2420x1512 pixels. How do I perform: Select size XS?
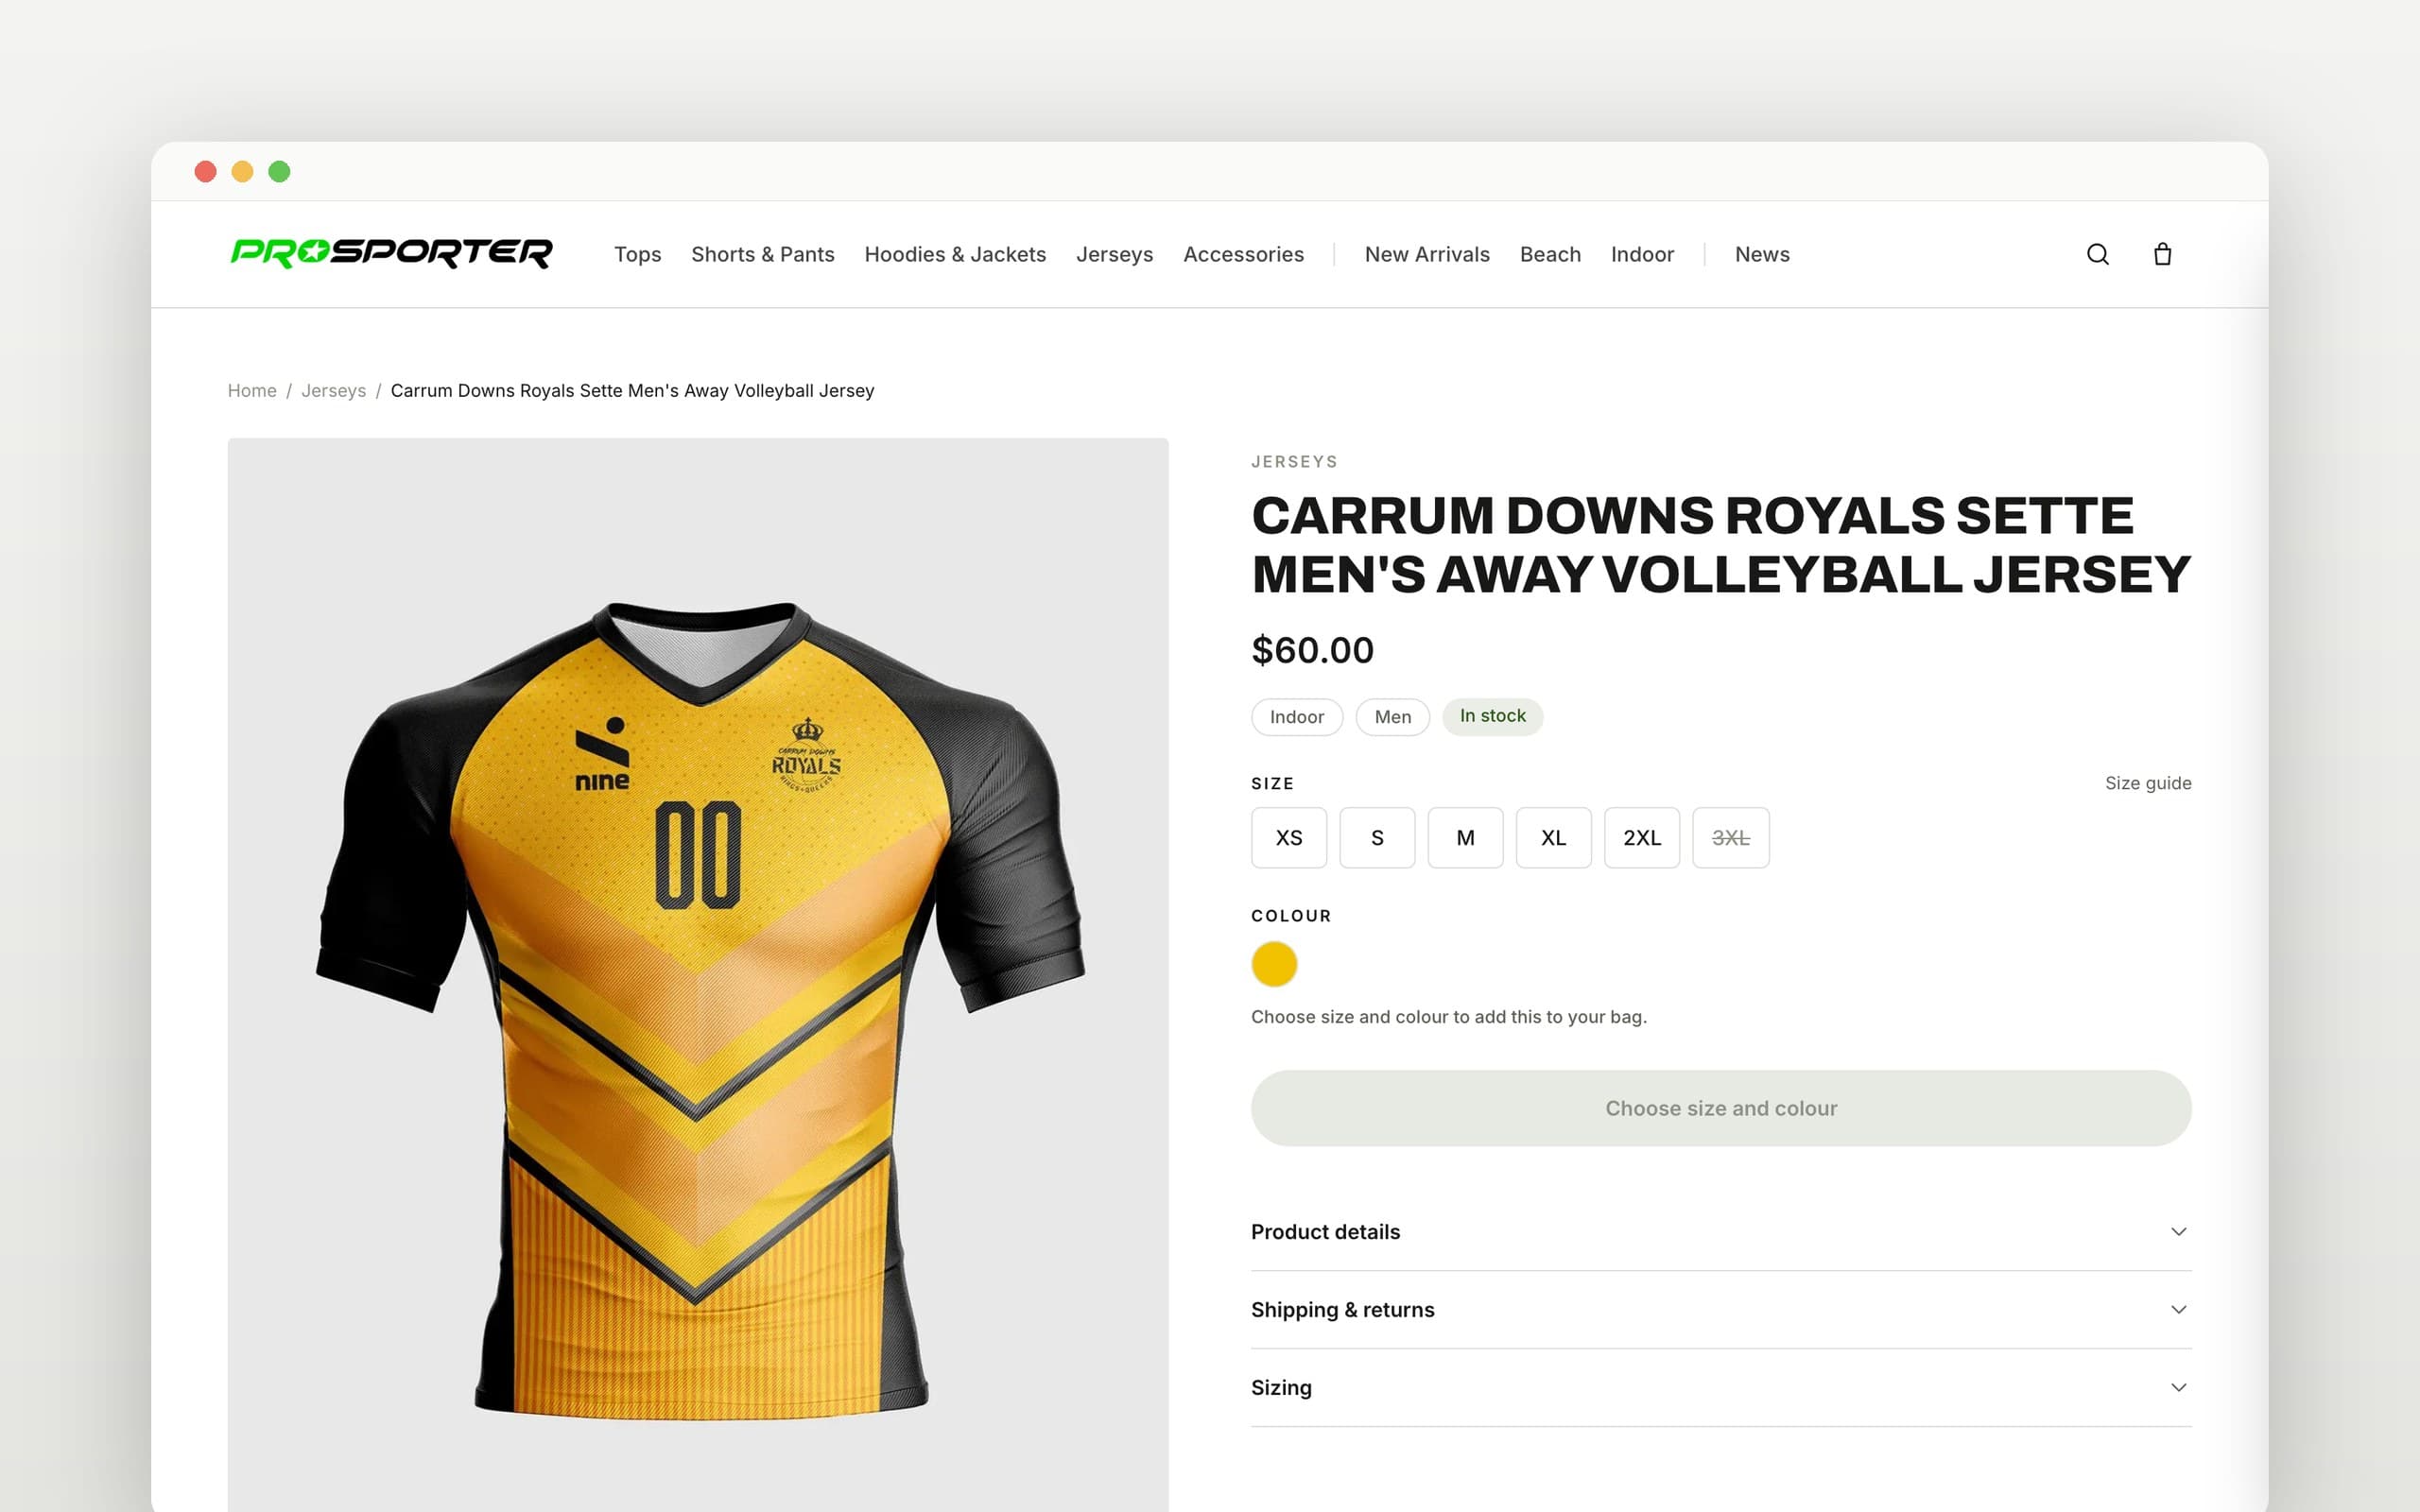pyautogui.click(x=1289, y=838)
